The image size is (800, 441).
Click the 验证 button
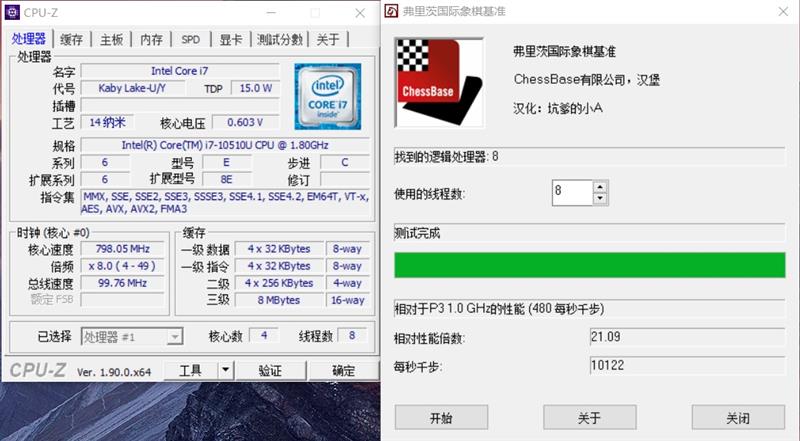click(x=270, y=371)
